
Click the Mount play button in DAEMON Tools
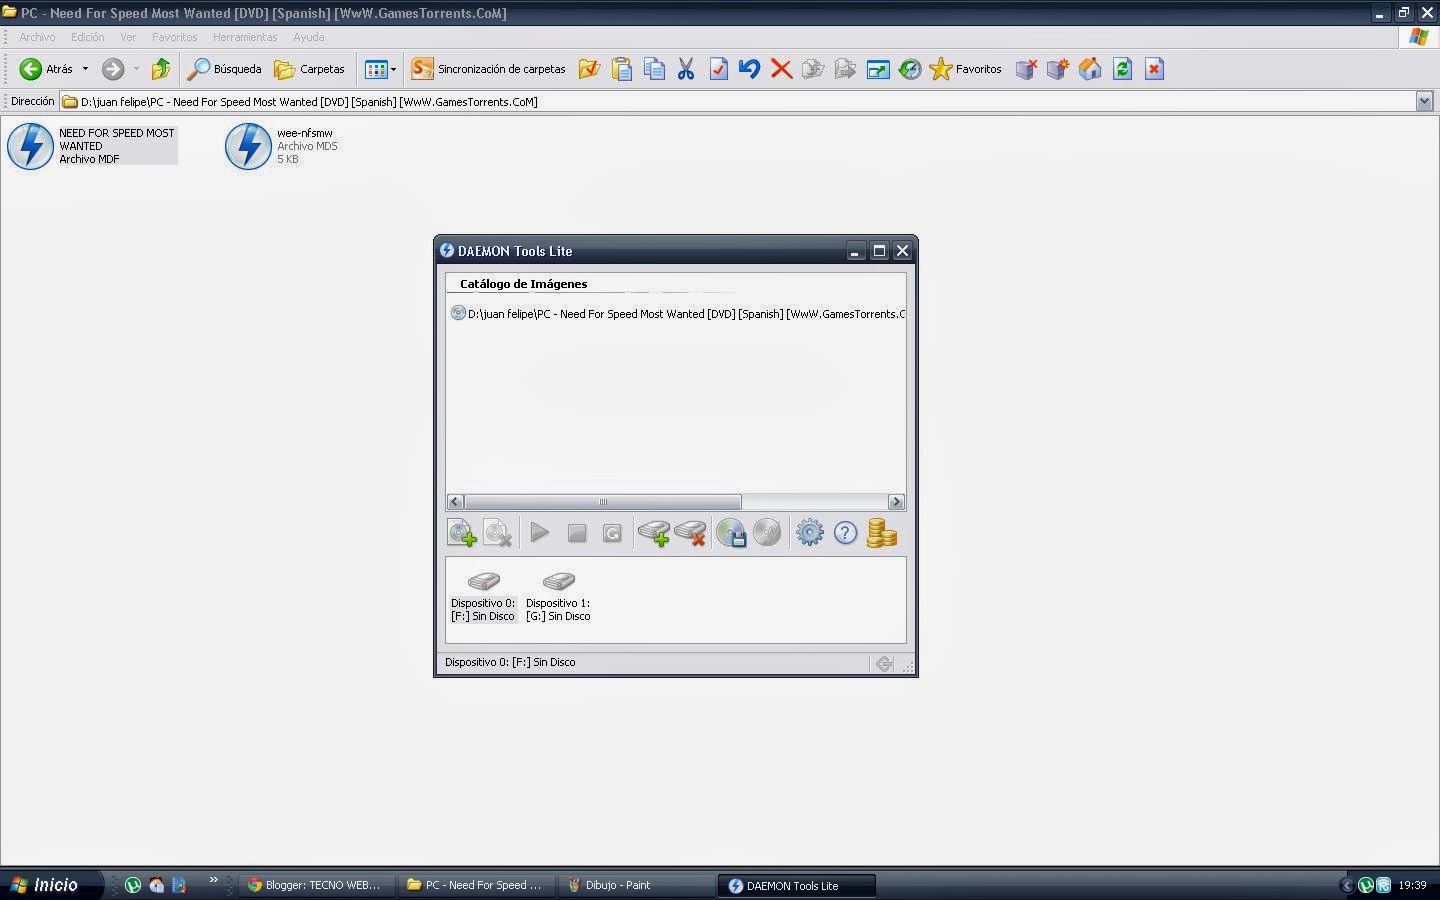(x=540, y=533)
